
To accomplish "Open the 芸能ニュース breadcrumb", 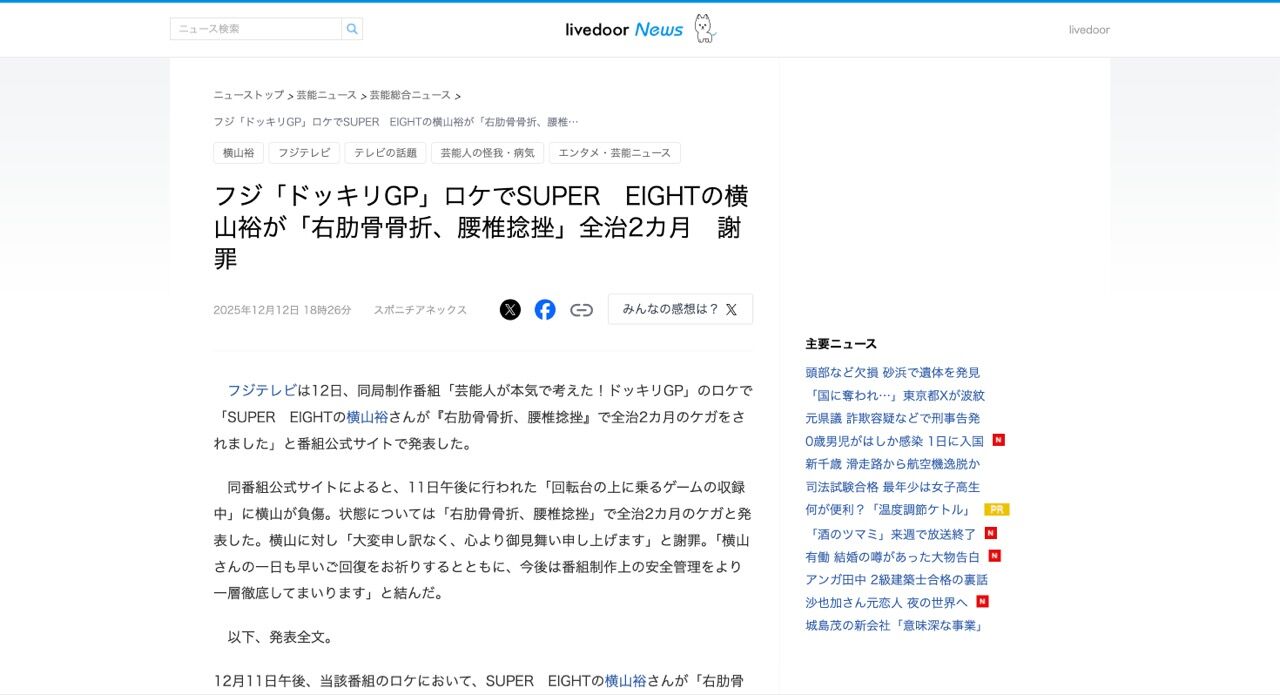I will tap(326, 95).
